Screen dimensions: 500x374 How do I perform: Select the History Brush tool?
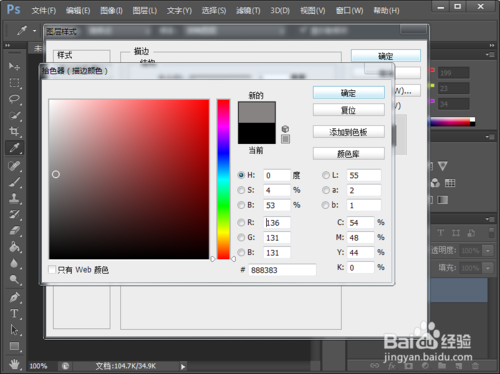click(x=14, y=214)
